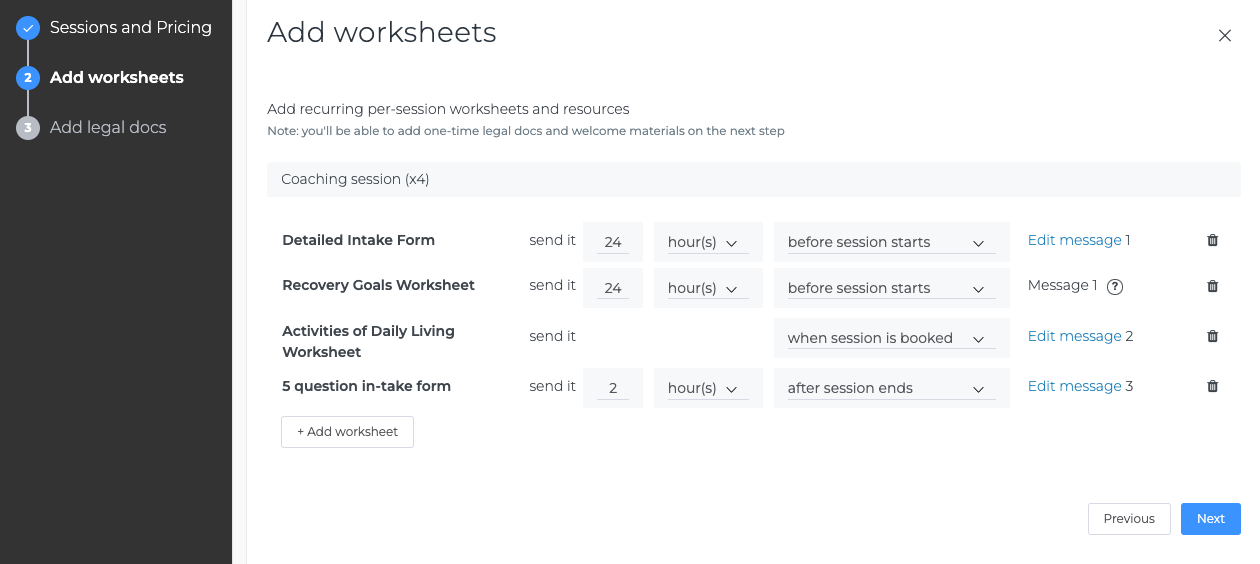
Task: Remove Activities of Daily Living Worksheet
Action: pyautogui.click(x=1212, y=336)
